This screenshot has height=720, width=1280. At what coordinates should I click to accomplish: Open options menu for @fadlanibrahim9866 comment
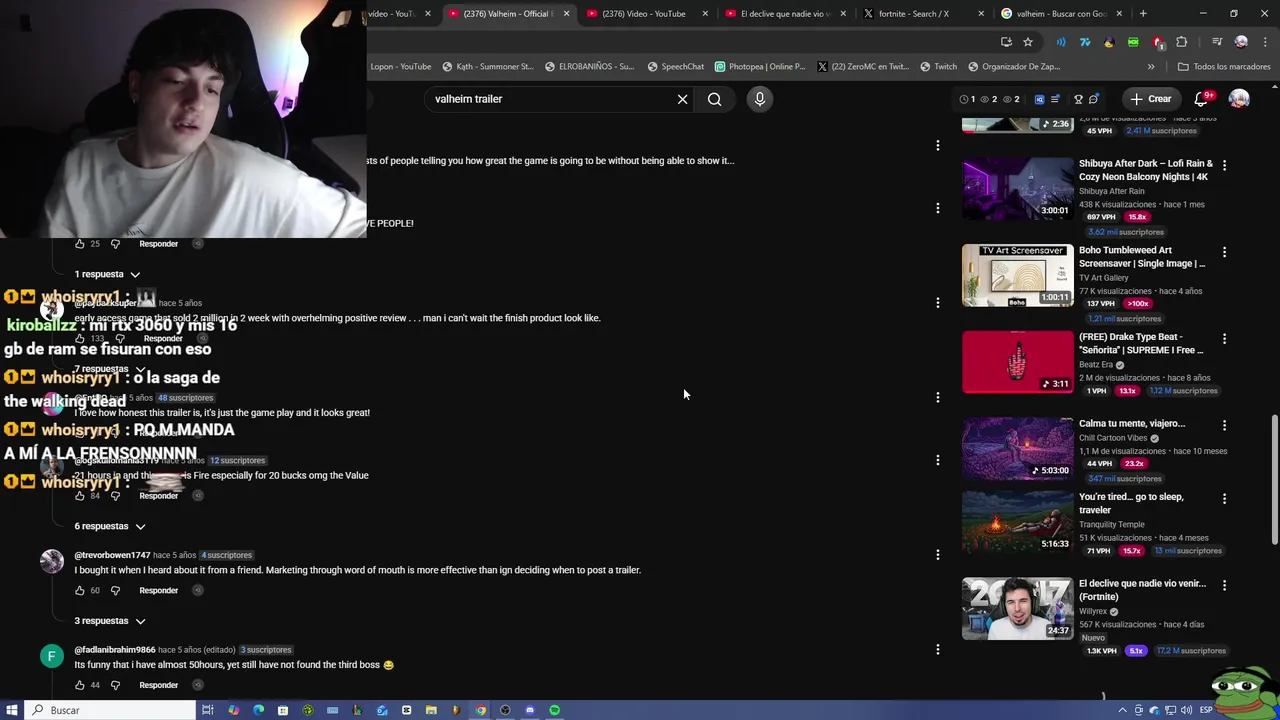937,650
